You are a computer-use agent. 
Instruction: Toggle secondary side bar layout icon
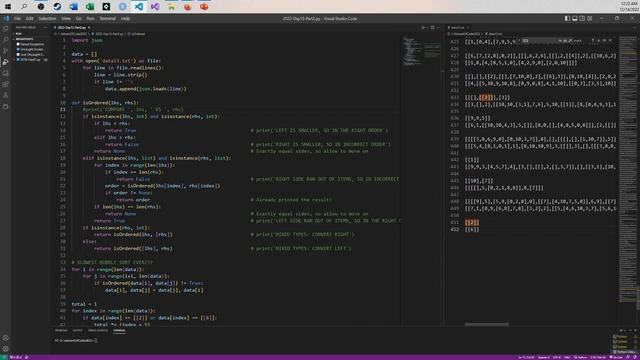pos(582,18)
